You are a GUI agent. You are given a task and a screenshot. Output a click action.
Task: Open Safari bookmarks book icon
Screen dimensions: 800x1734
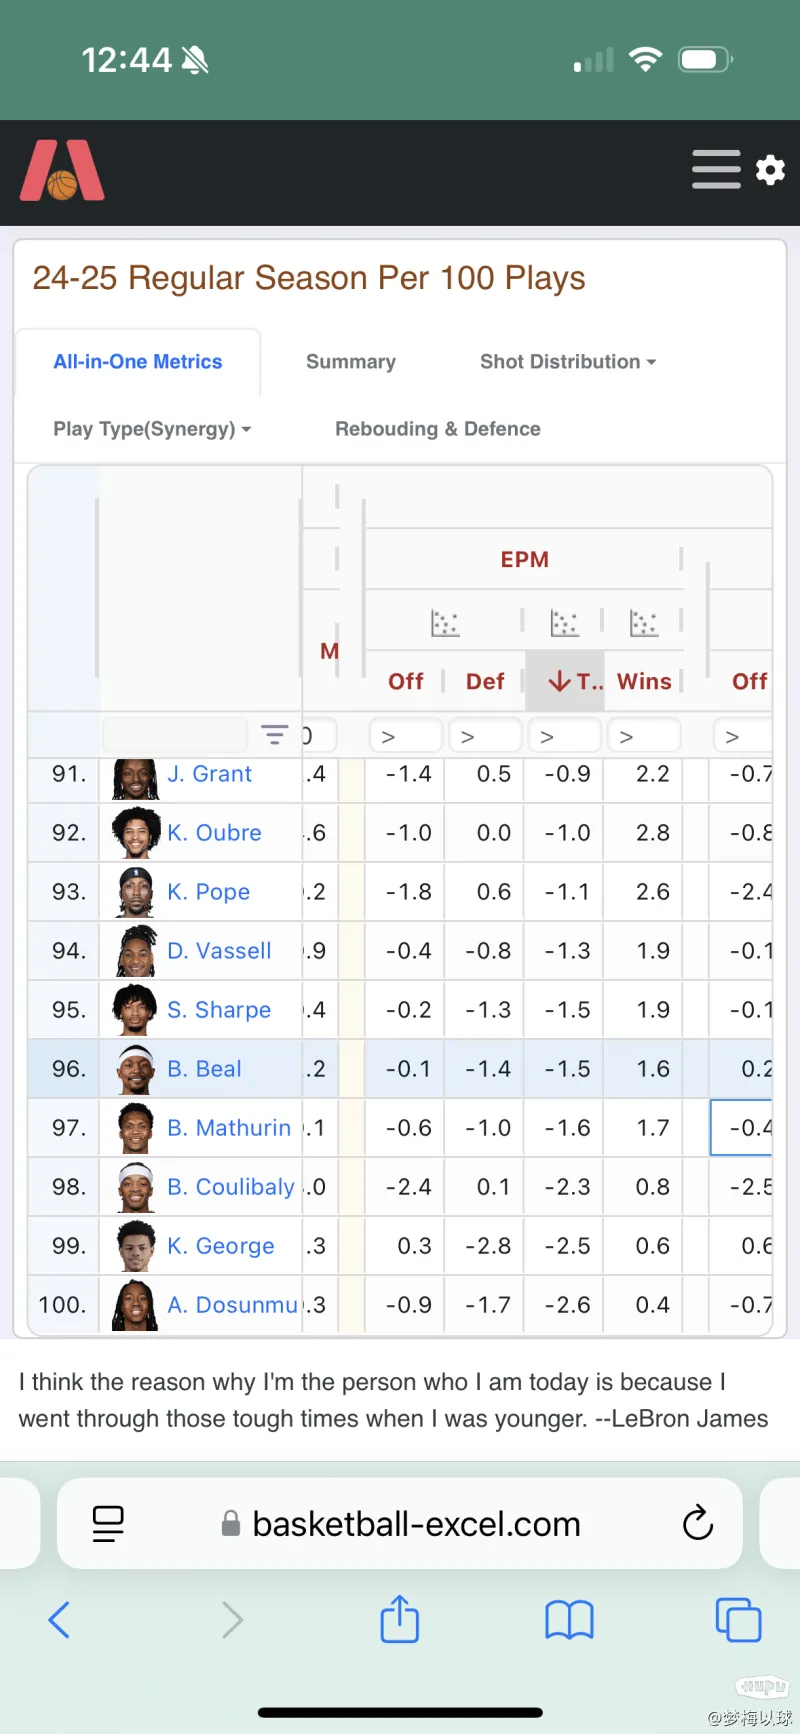(x=569, y=1620)
